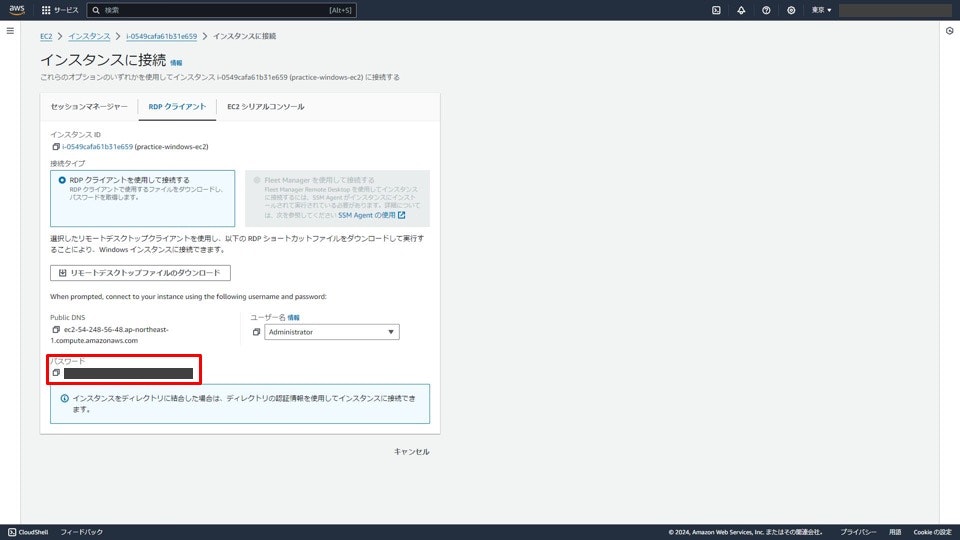
Task: Click リモートデスクトップファイルのダウンロード button
Action: pyautogui.click(x=140, y=272)
